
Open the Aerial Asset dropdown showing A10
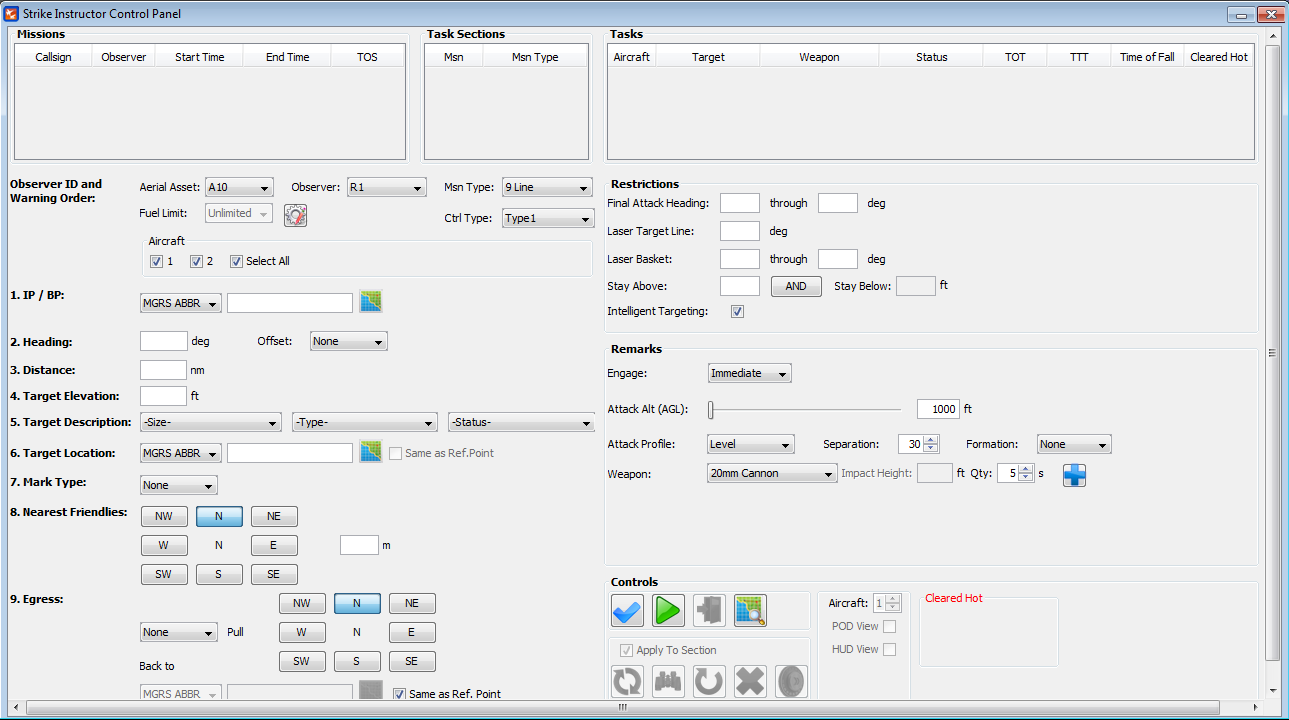click(x=239, y=188)
